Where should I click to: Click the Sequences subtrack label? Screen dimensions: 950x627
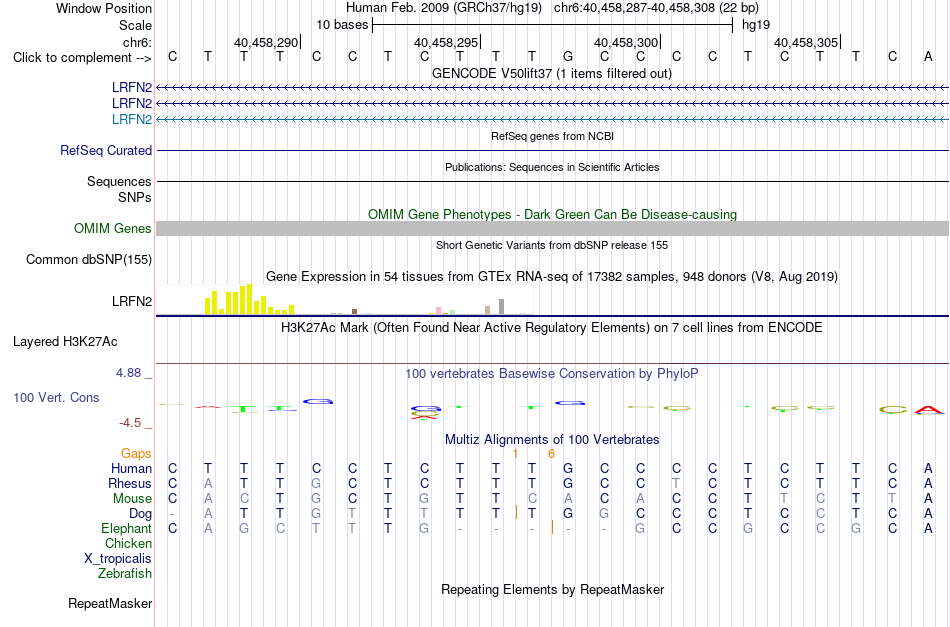coord(119,181)
